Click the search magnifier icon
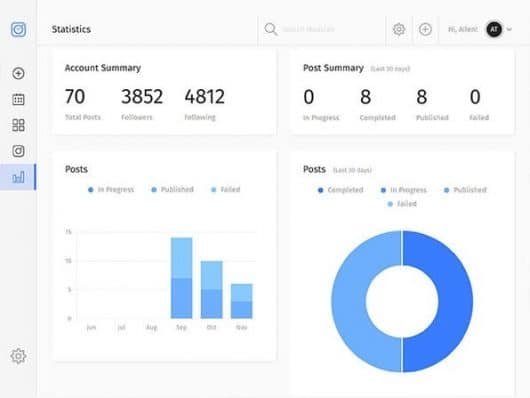 [x=270, y=29]
